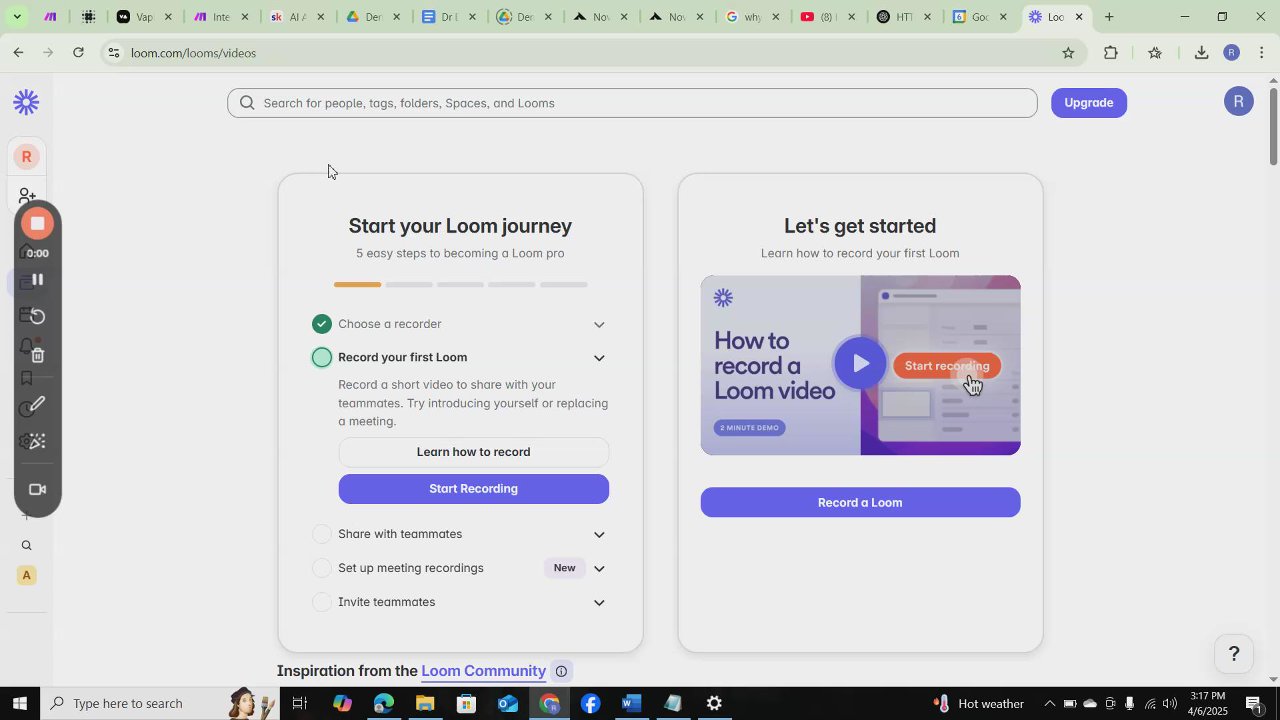Toggle the Record your first Loom circle

tap(321, 358)
